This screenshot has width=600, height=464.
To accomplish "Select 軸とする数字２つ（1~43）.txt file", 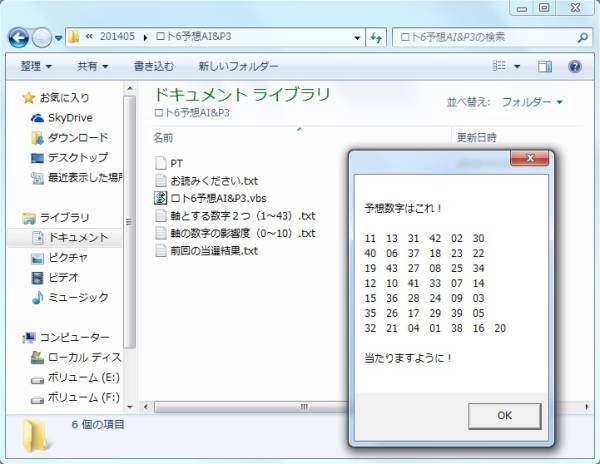I will click(235, 216).
